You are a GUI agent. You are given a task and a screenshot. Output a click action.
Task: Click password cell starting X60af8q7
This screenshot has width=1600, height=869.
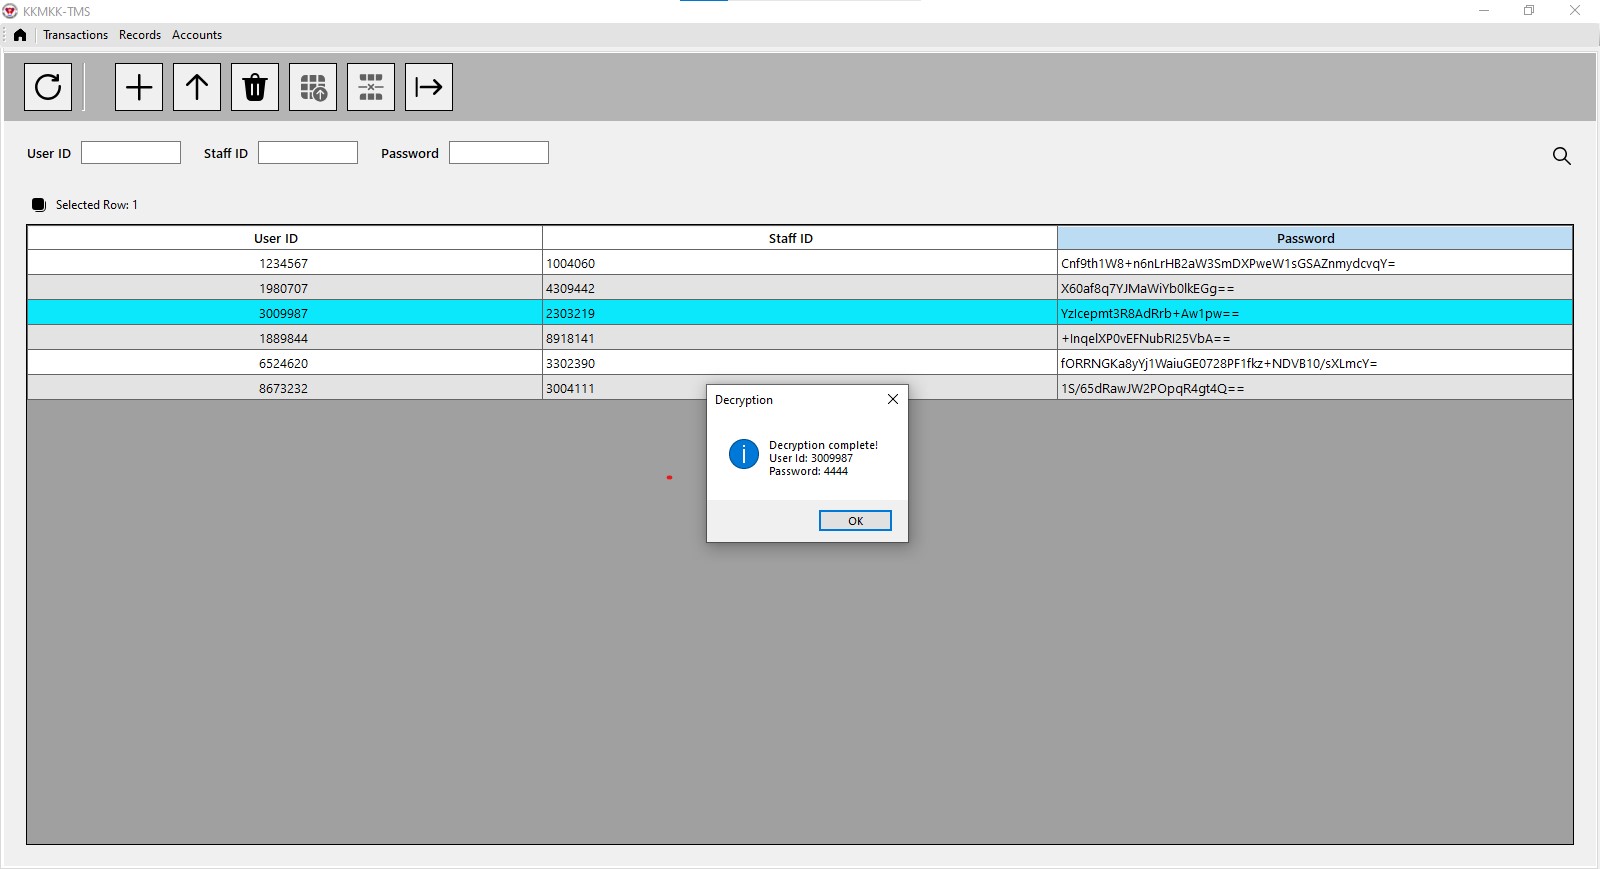click(x=1315, y=288)
